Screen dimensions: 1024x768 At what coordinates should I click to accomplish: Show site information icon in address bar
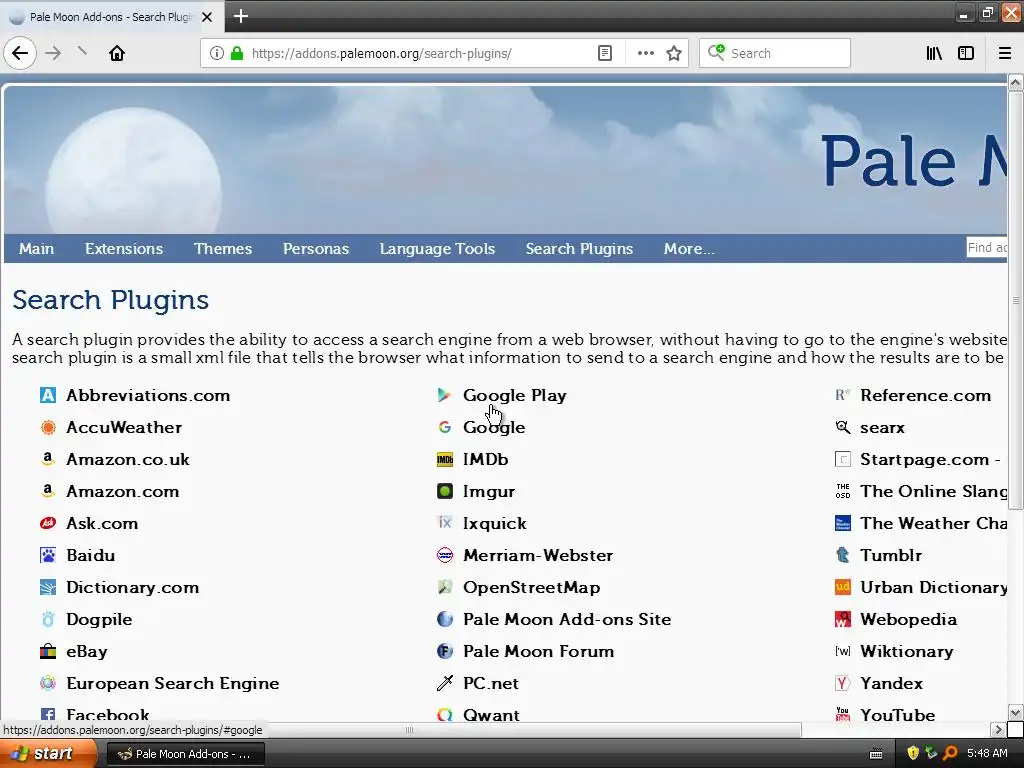(217, 53)
